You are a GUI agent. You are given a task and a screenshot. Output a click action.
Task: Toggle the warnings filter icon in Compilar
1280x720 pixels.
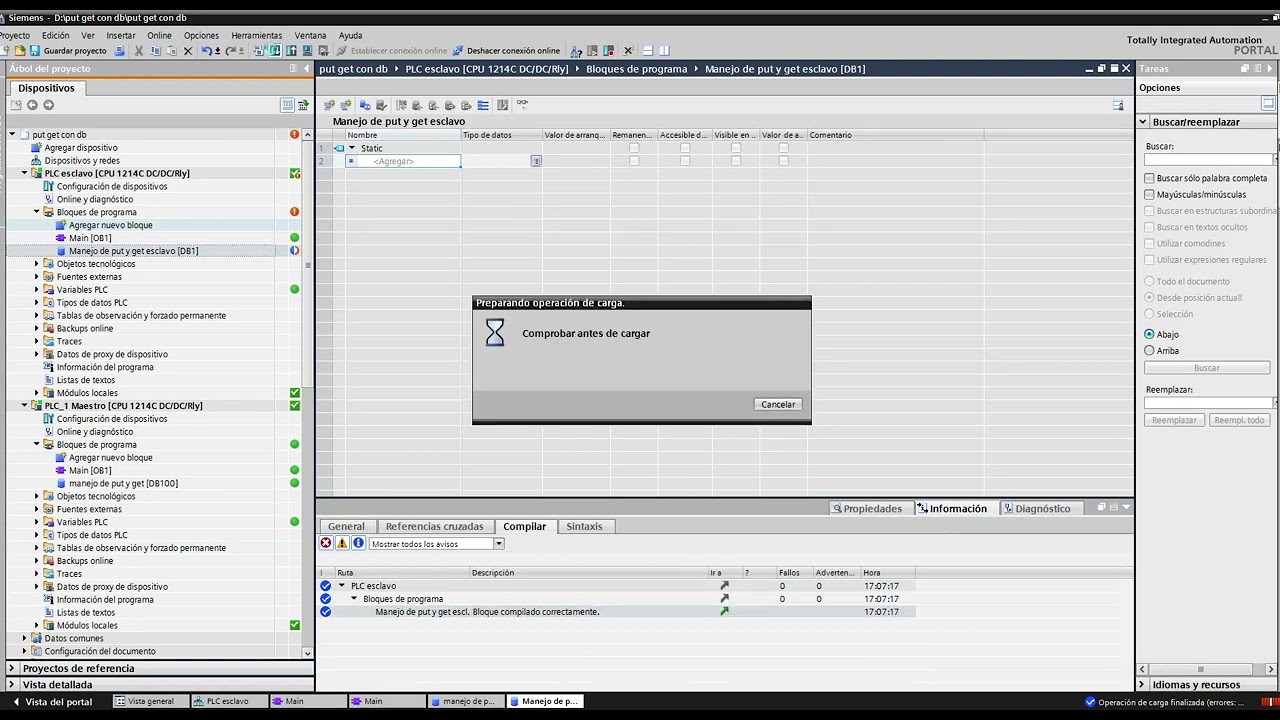point(342,543)
